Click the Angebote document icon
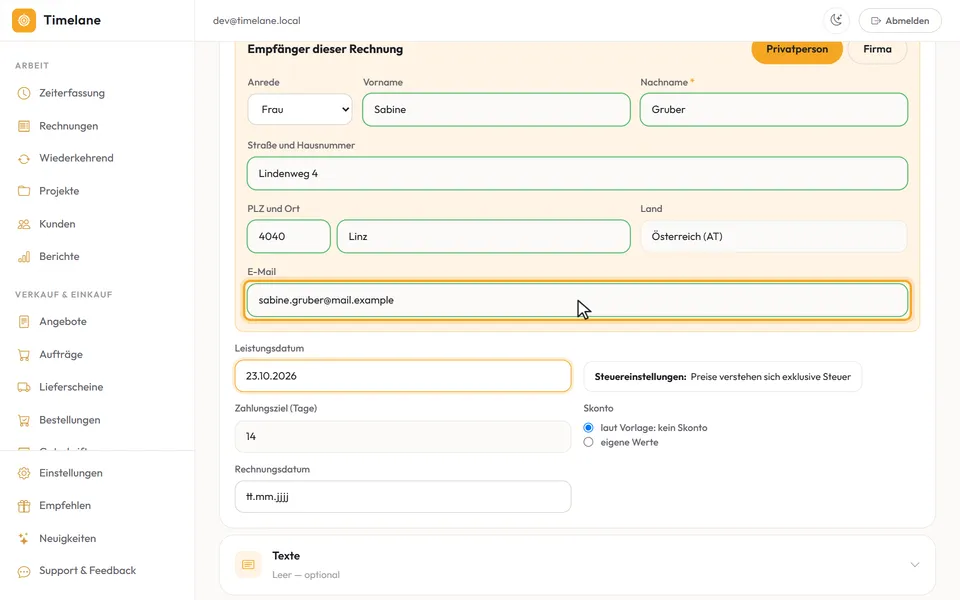This screenshot has width=960, height=600. pyautogui.click(x=24, y=321)
